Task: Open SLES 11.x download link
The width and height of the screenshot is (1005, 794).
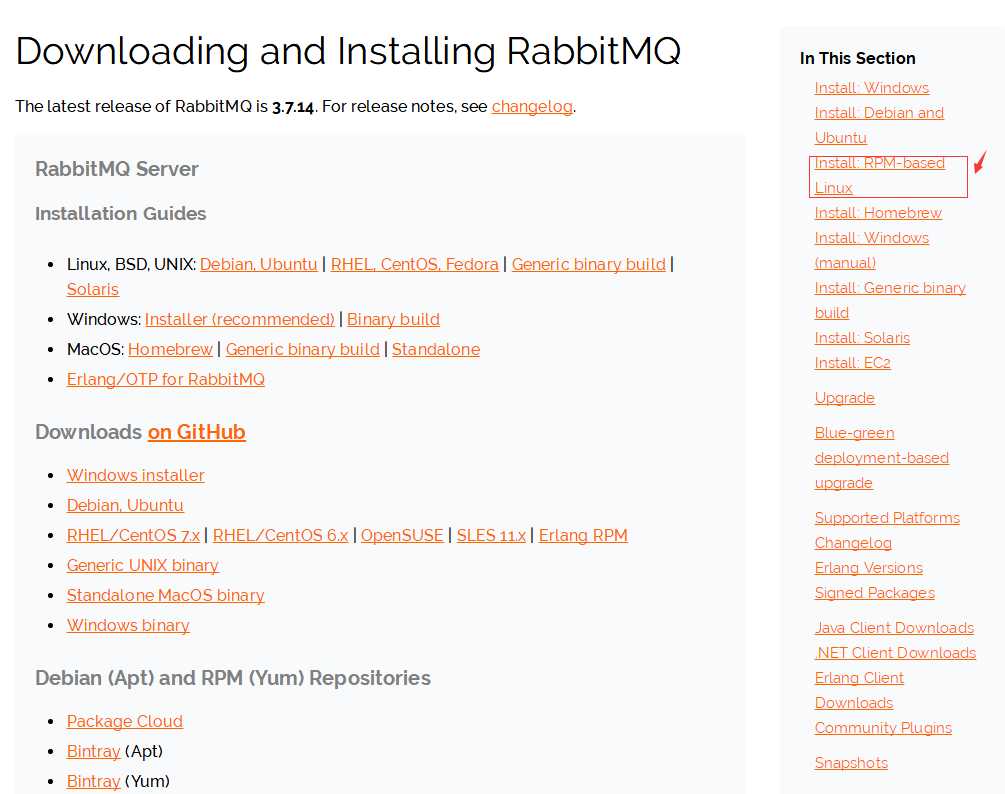Action: pyautogui.click(x=491, y=535)
